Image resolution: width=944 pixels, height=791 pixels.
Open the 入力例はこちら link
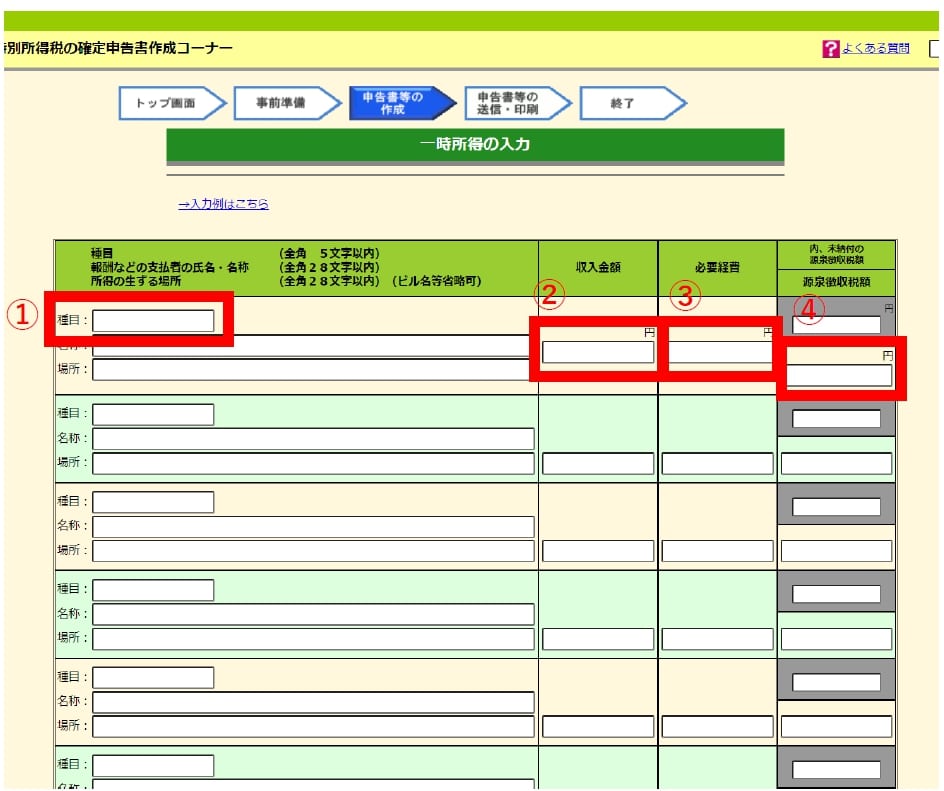(x=223, y=204)
